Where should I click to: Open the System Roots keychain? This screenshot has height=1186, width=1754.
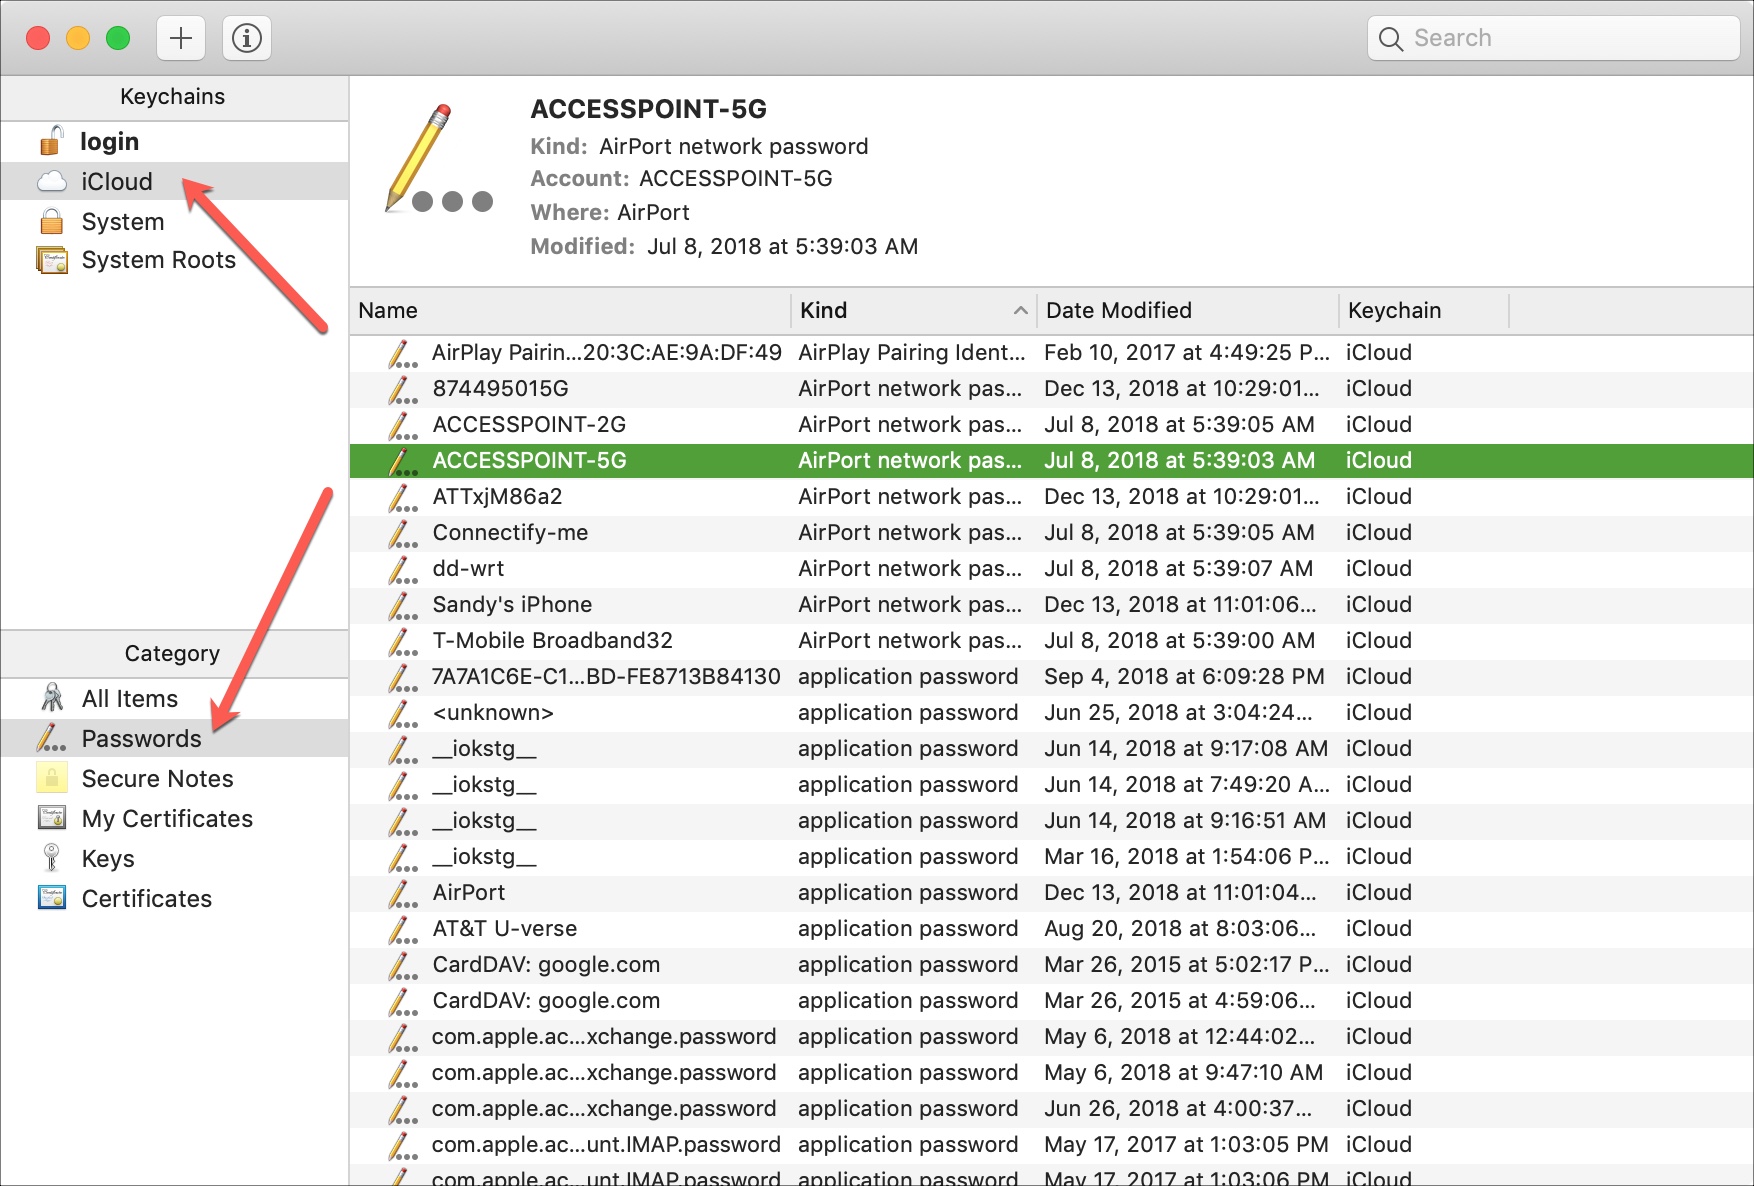pos(158,260)
